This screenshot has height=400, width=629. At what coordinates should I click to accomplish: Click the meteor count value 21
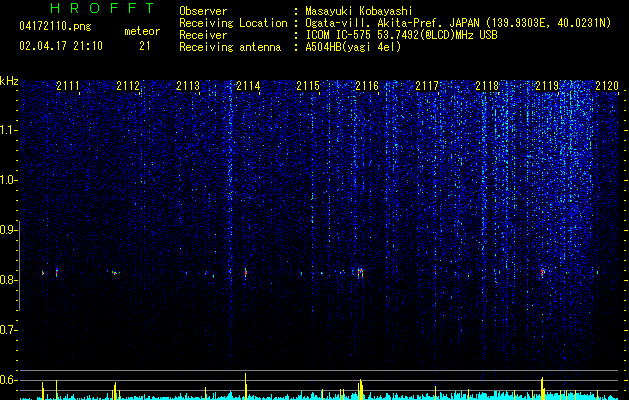pyautogui.click(x=144, y=46)
